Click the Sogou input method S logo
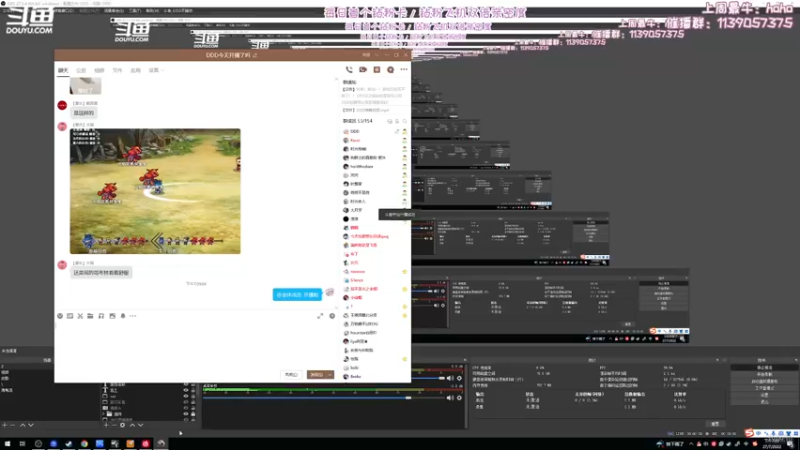This screenshot has width=800, height=450. click(x=749, y=433)
